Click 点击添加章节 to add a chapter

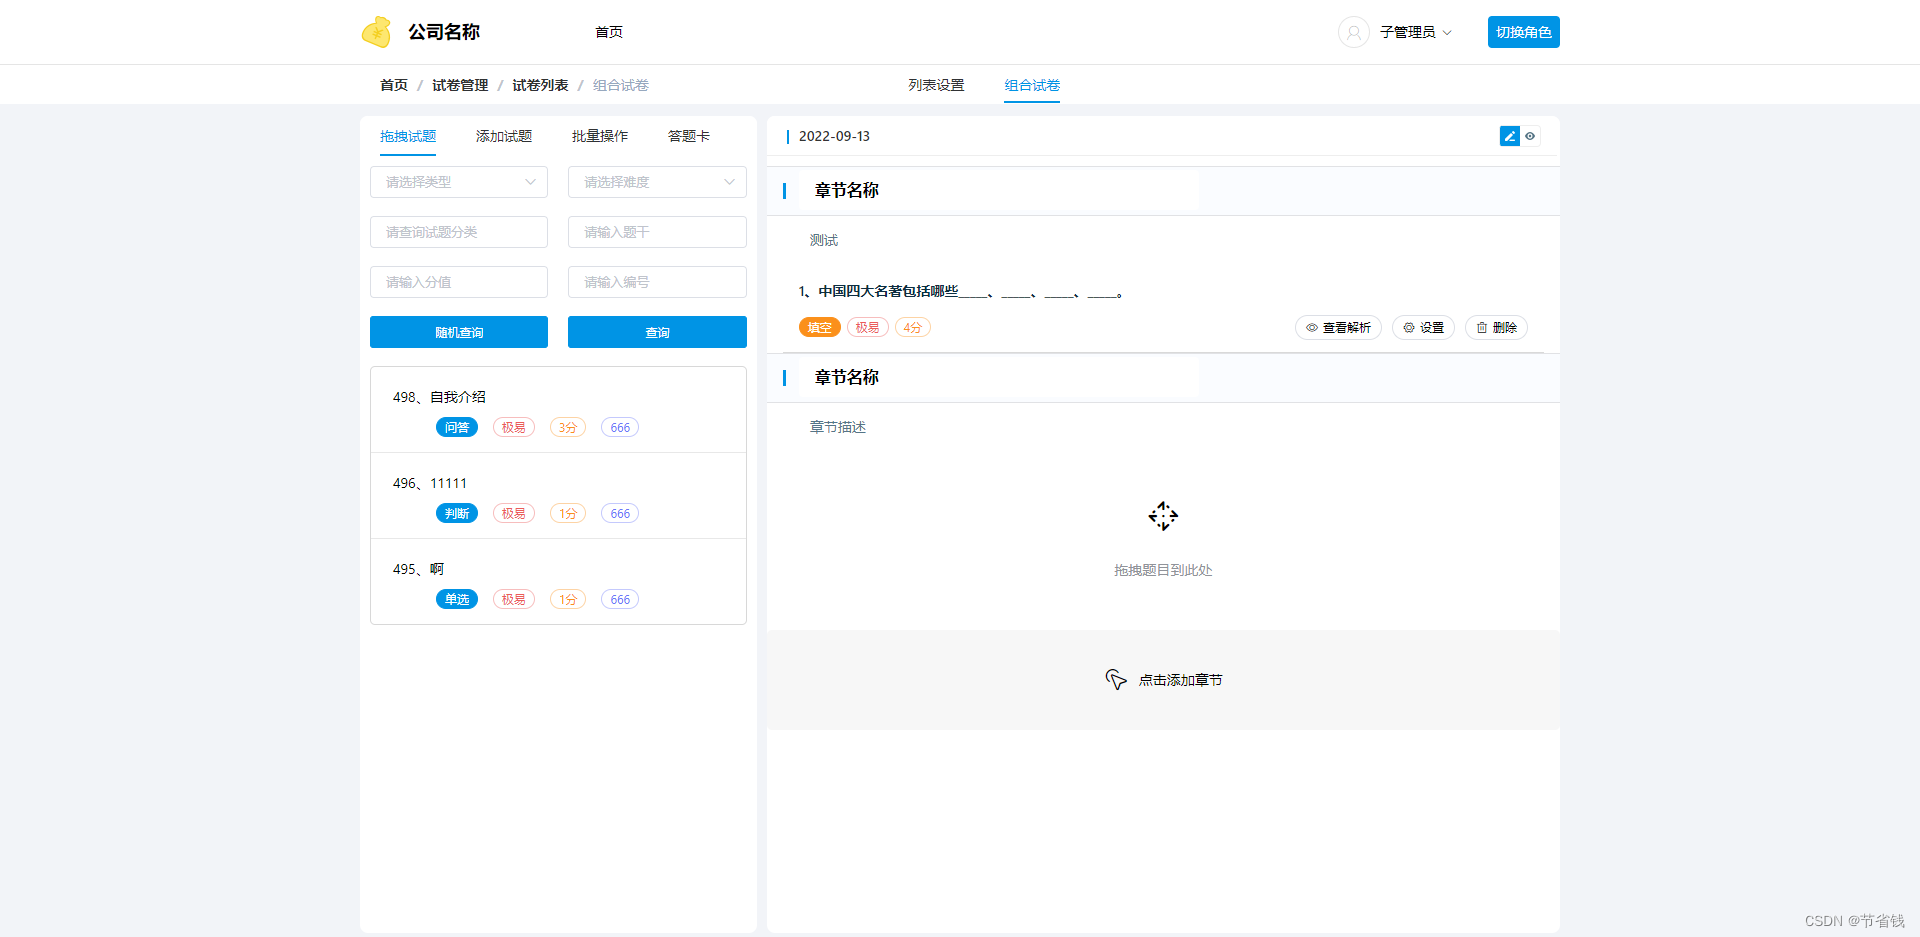[1180, 680]
